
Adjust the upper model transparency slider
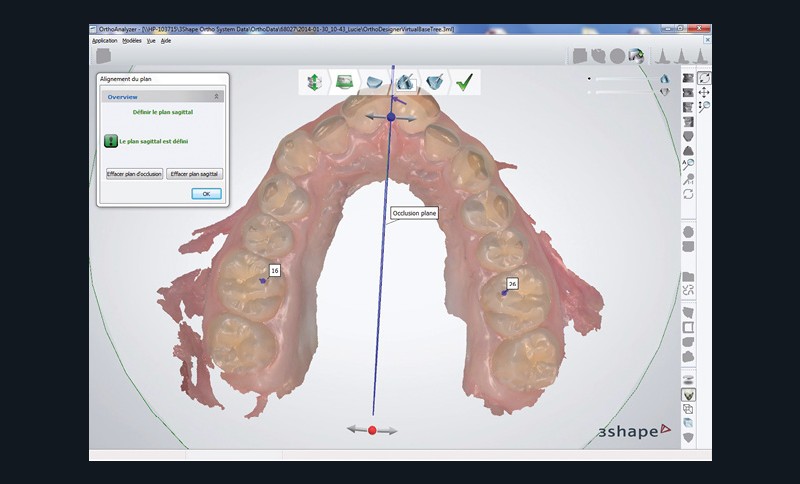(620, 78)
